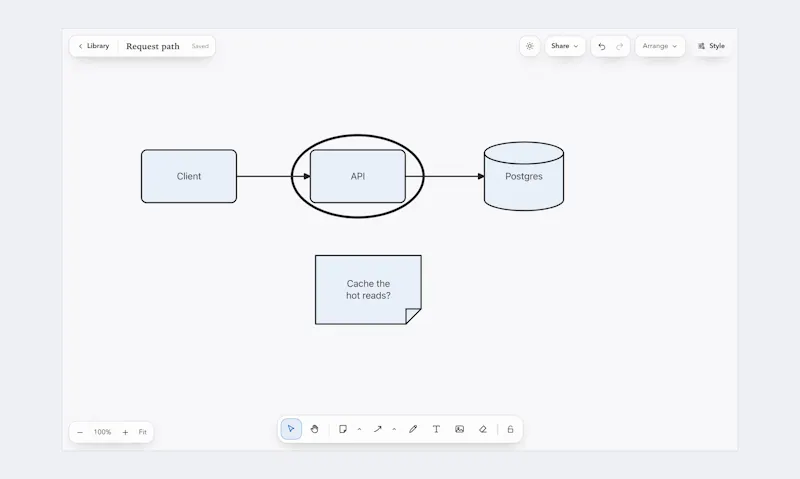Choose the sticky note shape tool

point(343,429)
